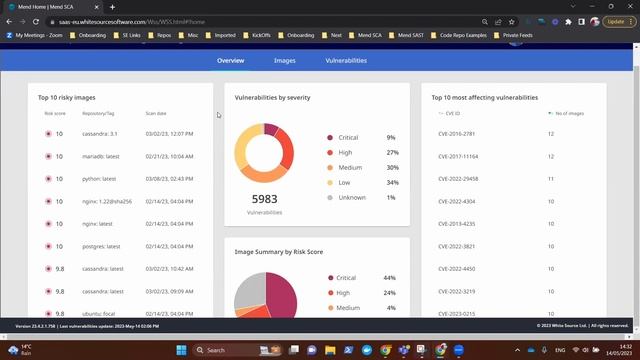The height and width of the screenshot is (360, 640).
Task: Open the Private Feeds bookmark folder
Action: point(513,36)
